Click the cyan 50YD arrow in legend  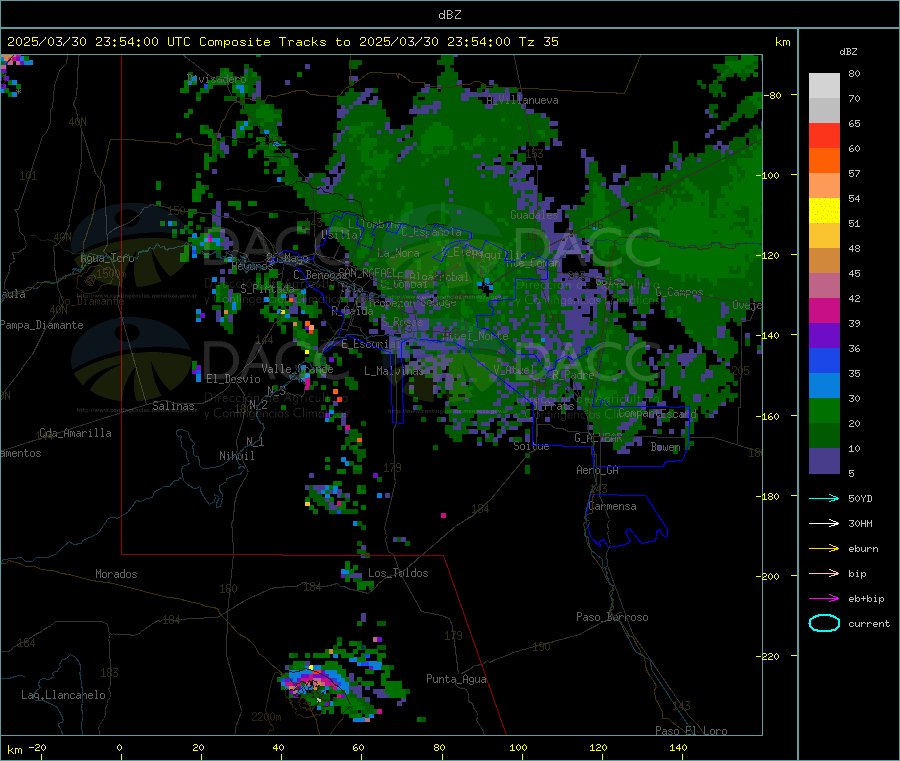pyautogui.click(x=824, y=498)
